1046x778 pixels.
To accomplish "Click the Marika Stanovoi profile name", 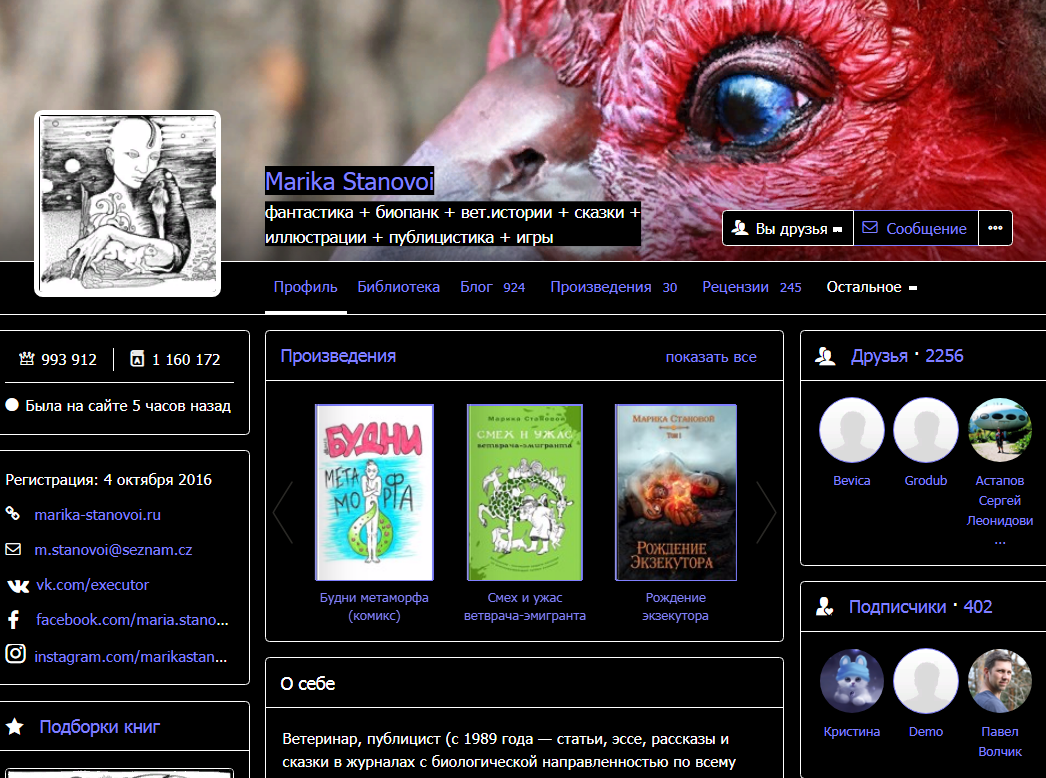I will 350,181.
